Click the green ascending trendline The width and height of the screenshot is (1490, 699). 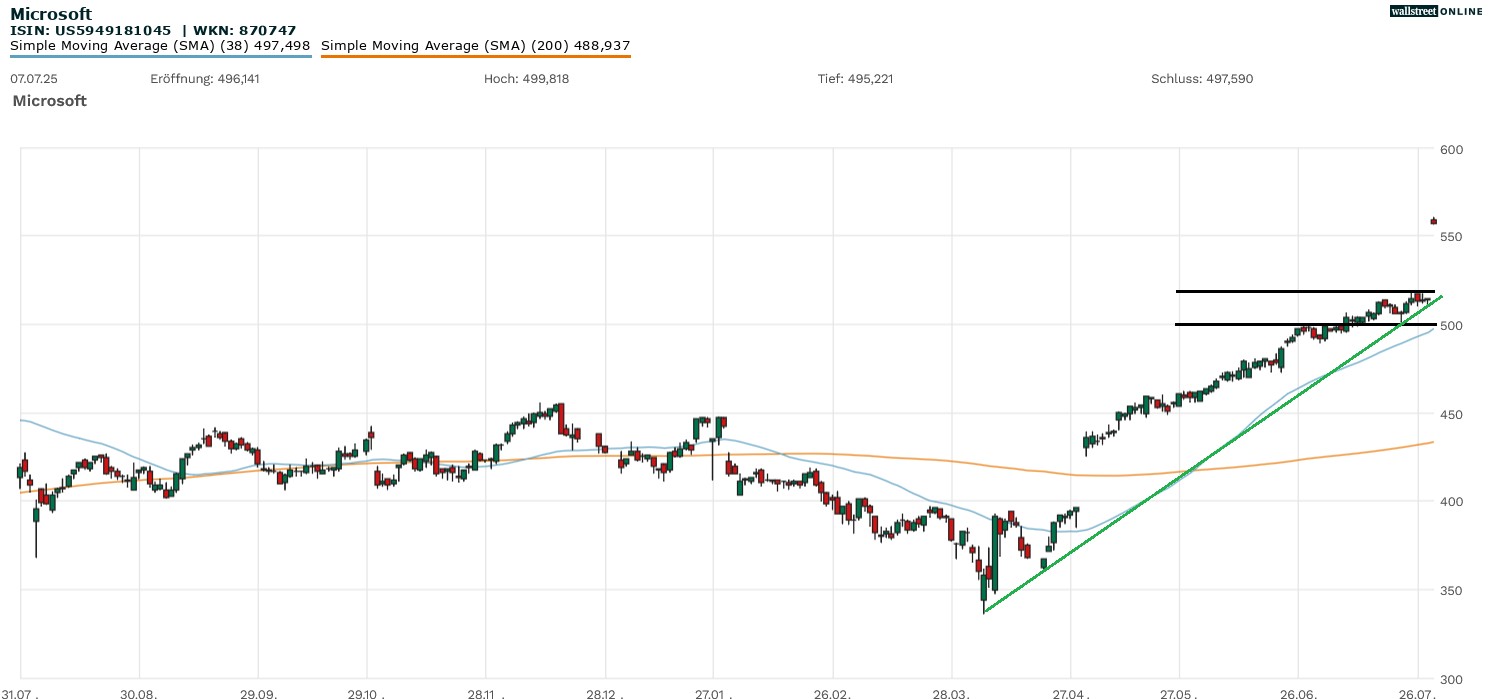click(1213, 454)
